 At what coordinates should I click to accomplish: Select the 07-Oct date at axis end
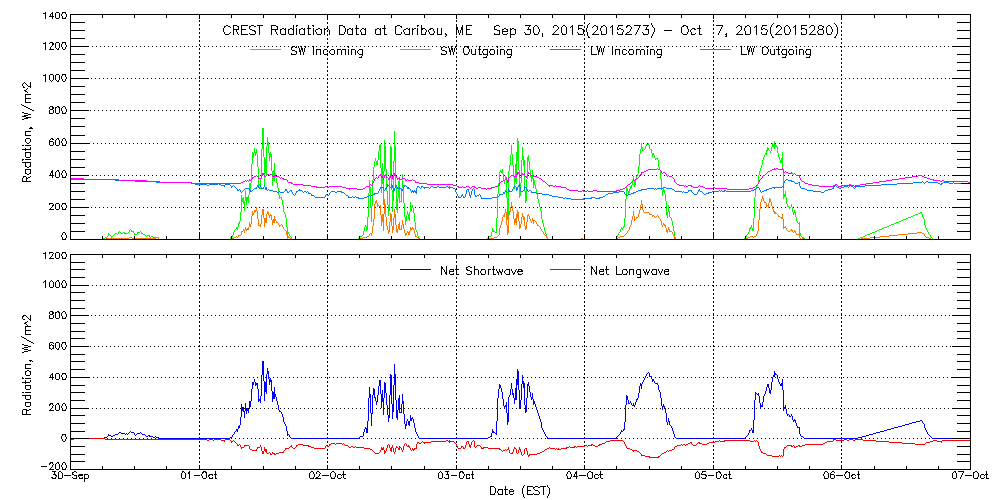[967, 477]
